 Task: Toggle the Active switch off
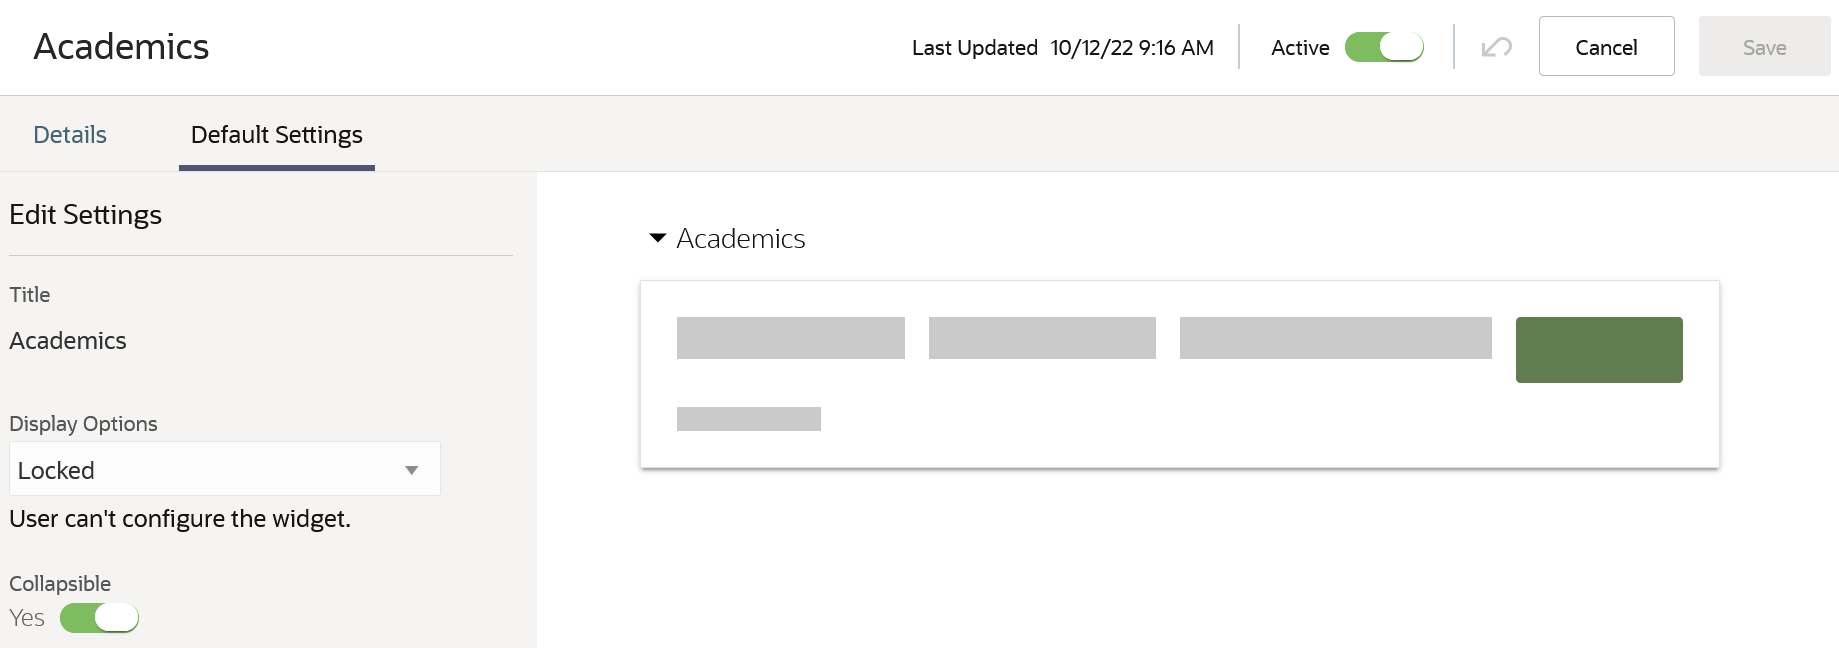(x=1384, y=47)
